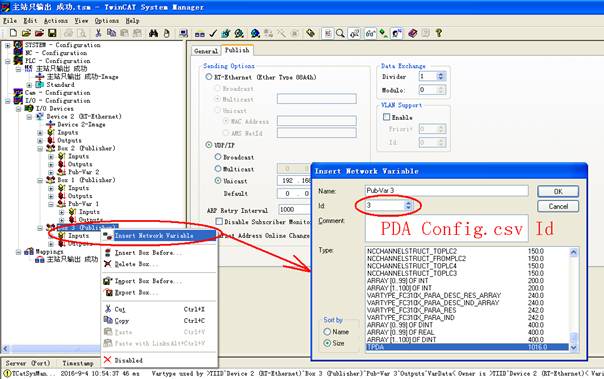
Task: Select the RT-Ethernet radio button
Action: coord(209,77)
